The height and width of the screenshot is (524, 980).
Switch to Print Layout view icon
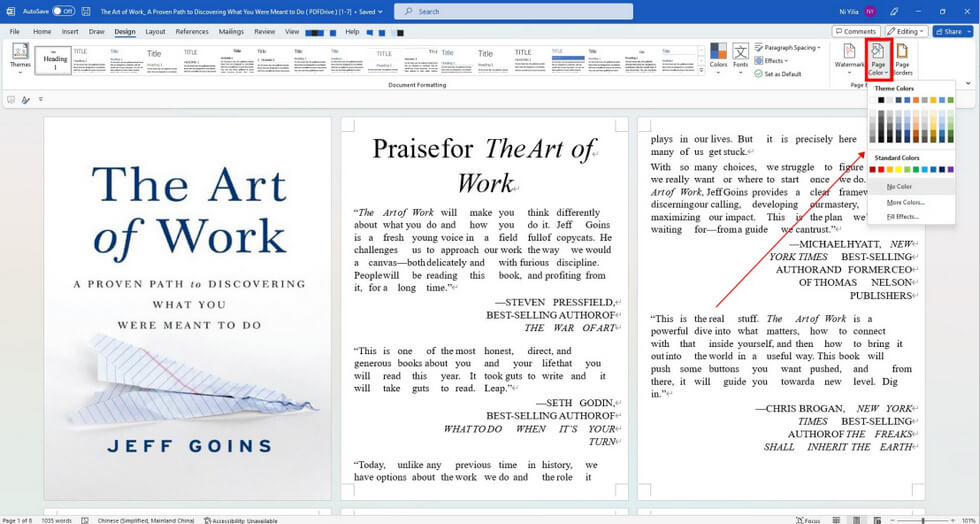pos(857,520)
